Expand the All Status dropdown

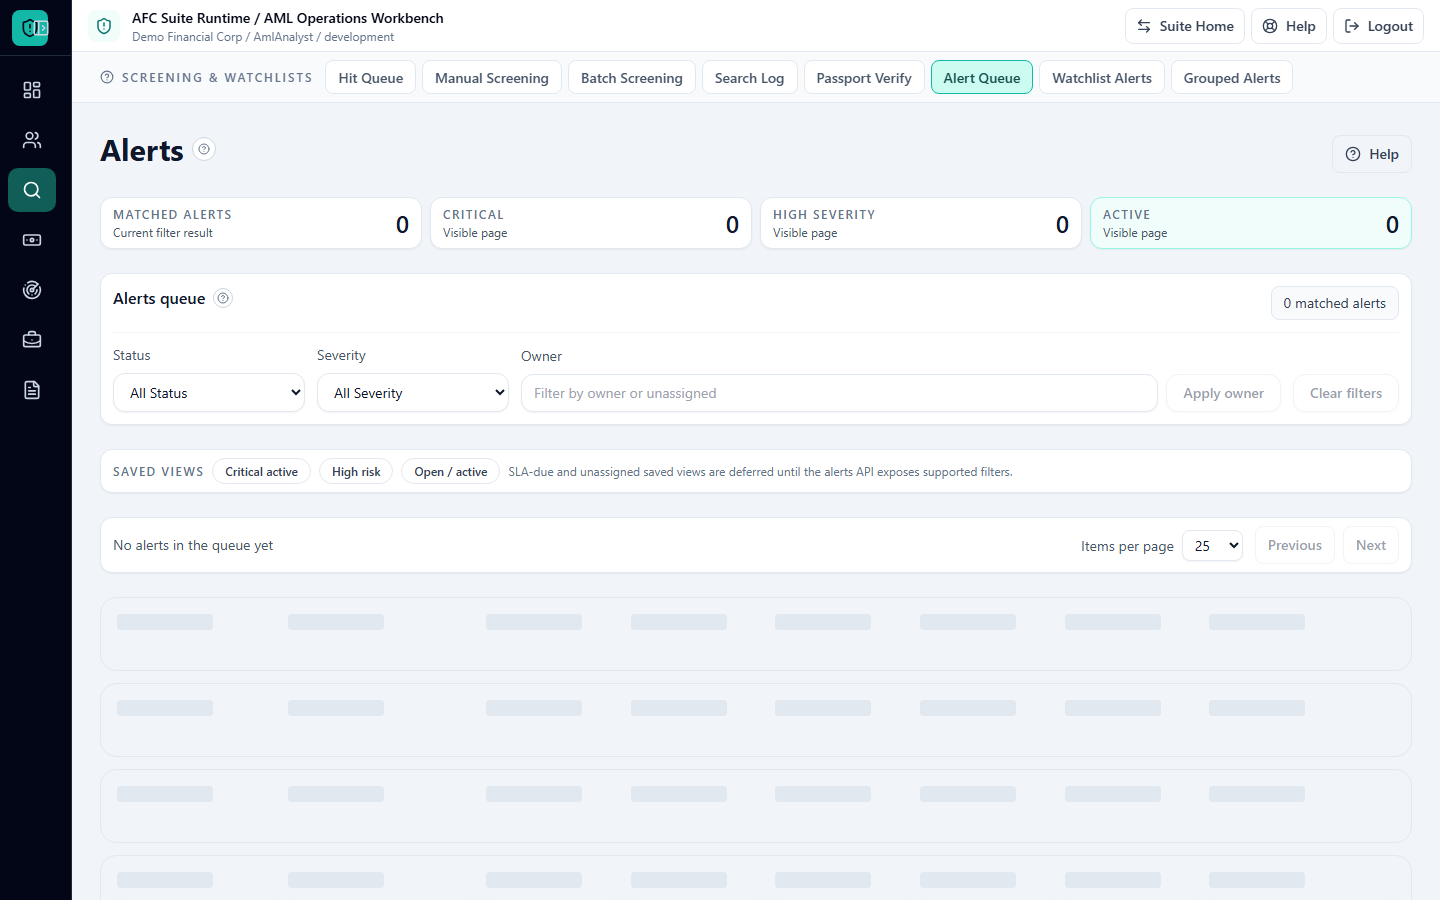209,393
